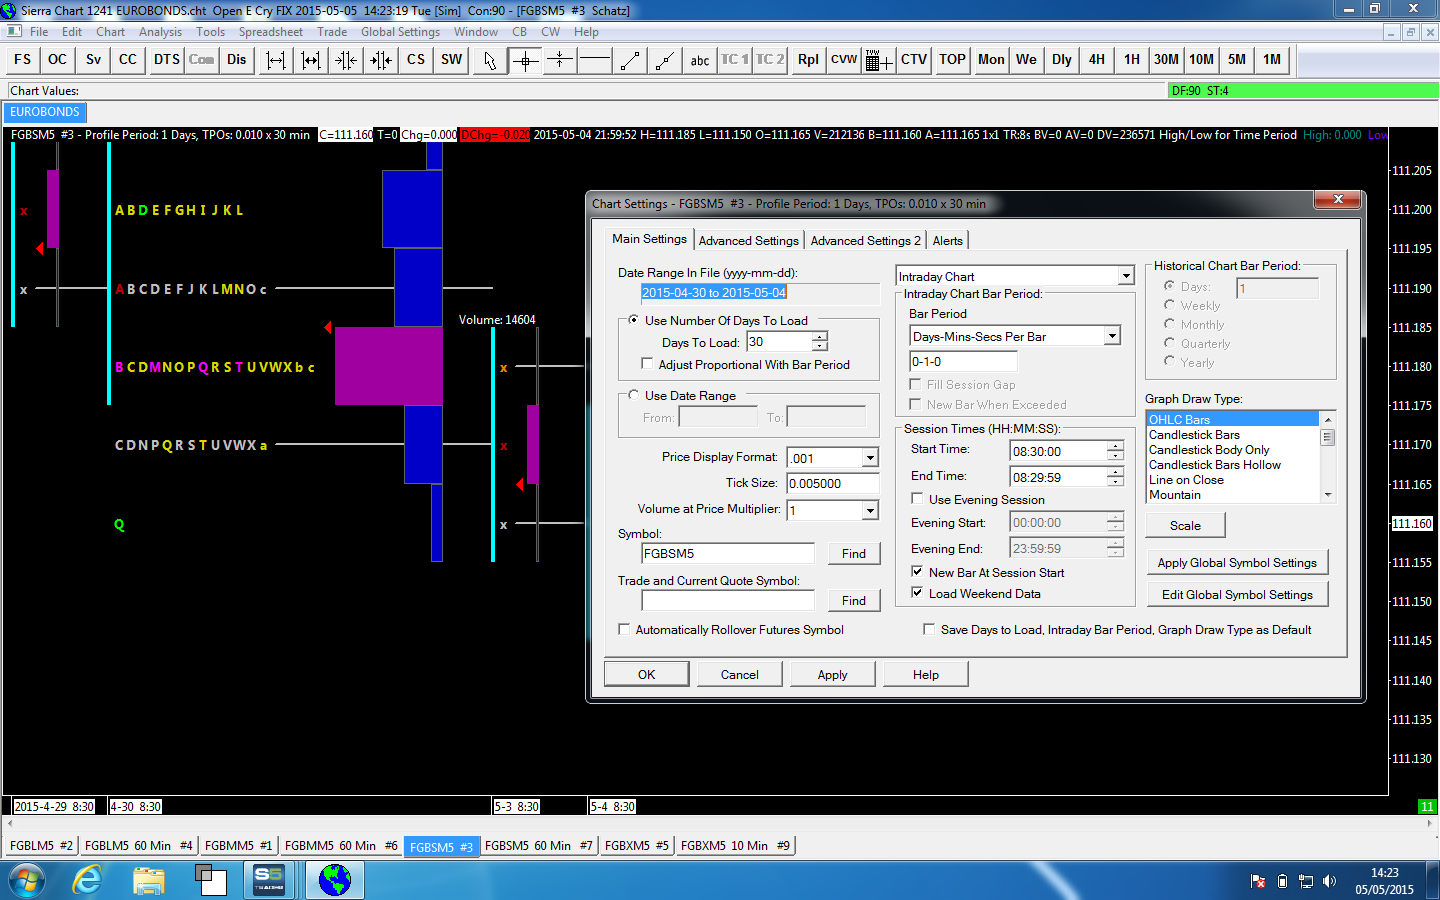The height and width of the screenshot is (900, 1440).
Task: Choose the diagonal line drawing tool
Action: (630, 60)
